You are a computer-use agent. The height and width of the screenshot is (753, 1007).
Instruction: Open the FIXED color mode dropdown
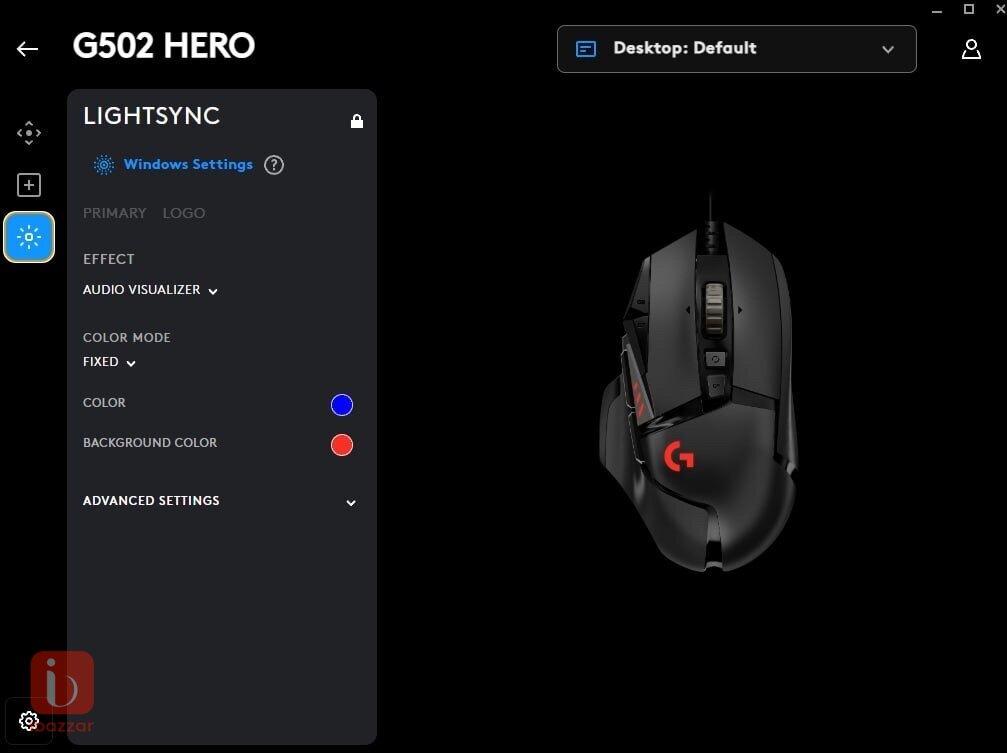pos(109,362)
